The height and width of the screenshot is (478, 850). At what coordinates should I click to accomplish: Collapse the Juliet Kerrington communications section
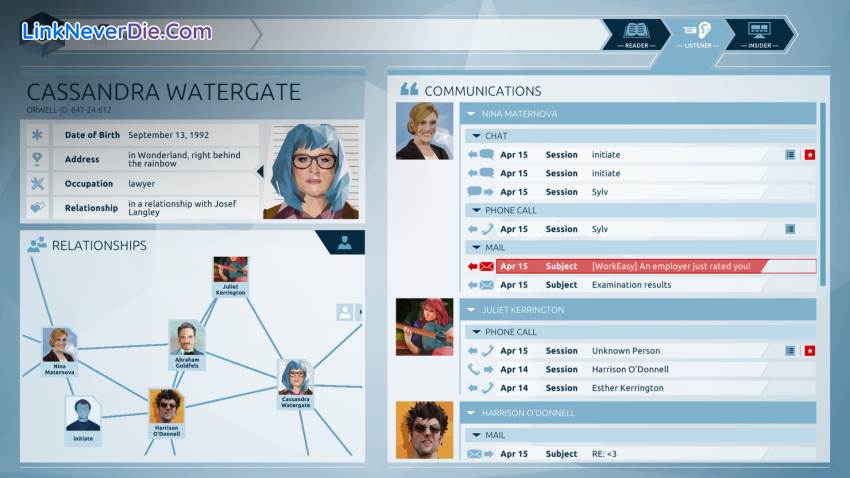[x=471, y=310]
